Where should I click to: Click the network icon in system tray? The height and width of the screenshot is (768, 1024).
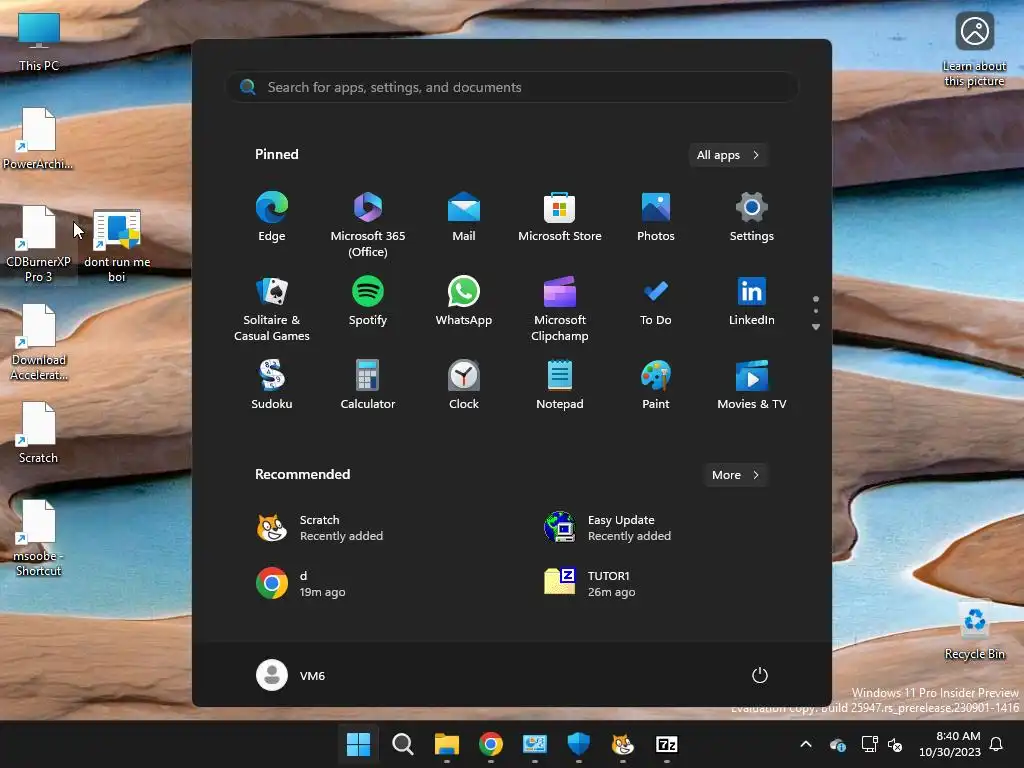(x=869, y=744)
